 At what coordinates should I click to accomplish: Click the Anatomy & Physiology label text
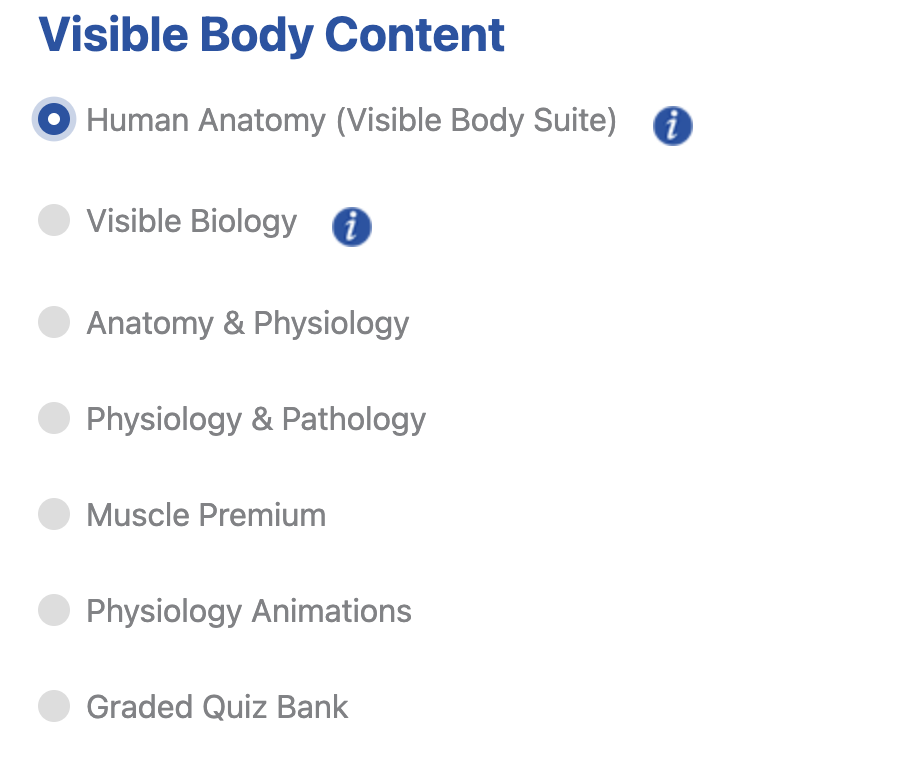pyautogui.click(x=248, y=323)
